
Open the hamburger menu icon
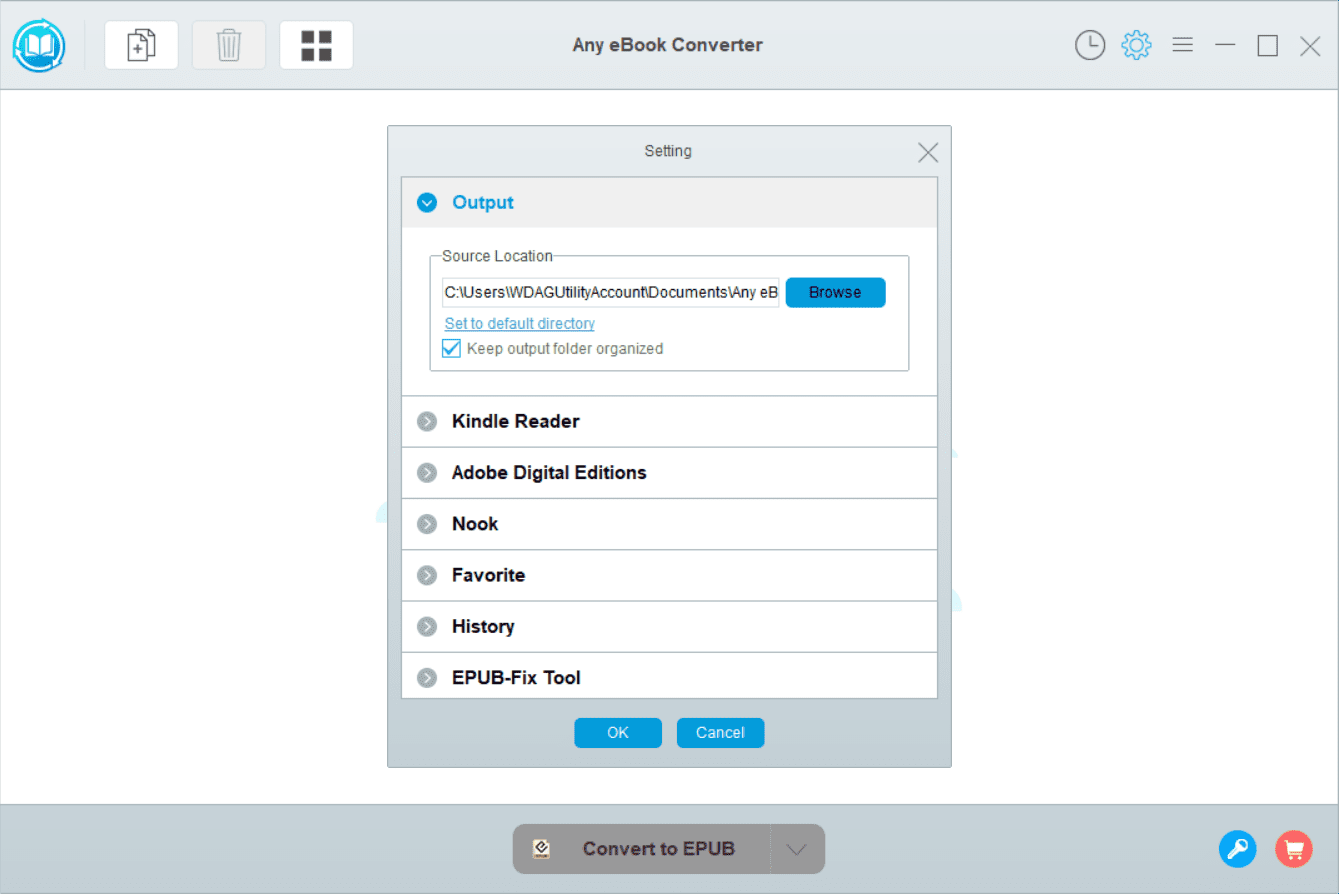[x=1182, y=45]
